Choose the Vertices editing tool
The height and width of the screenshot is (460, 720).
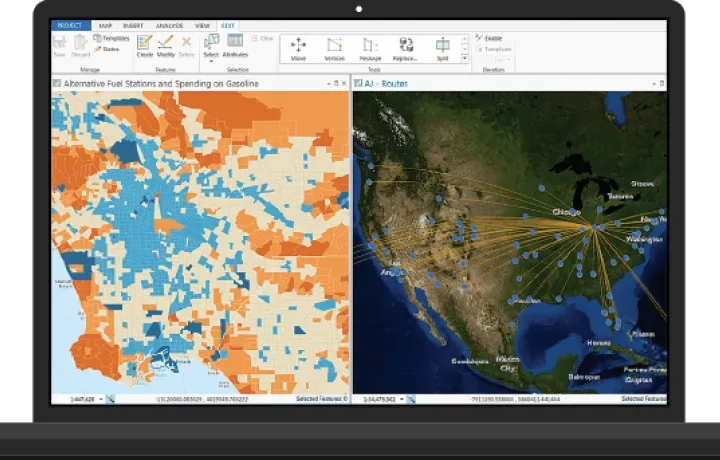click(334, 46)
